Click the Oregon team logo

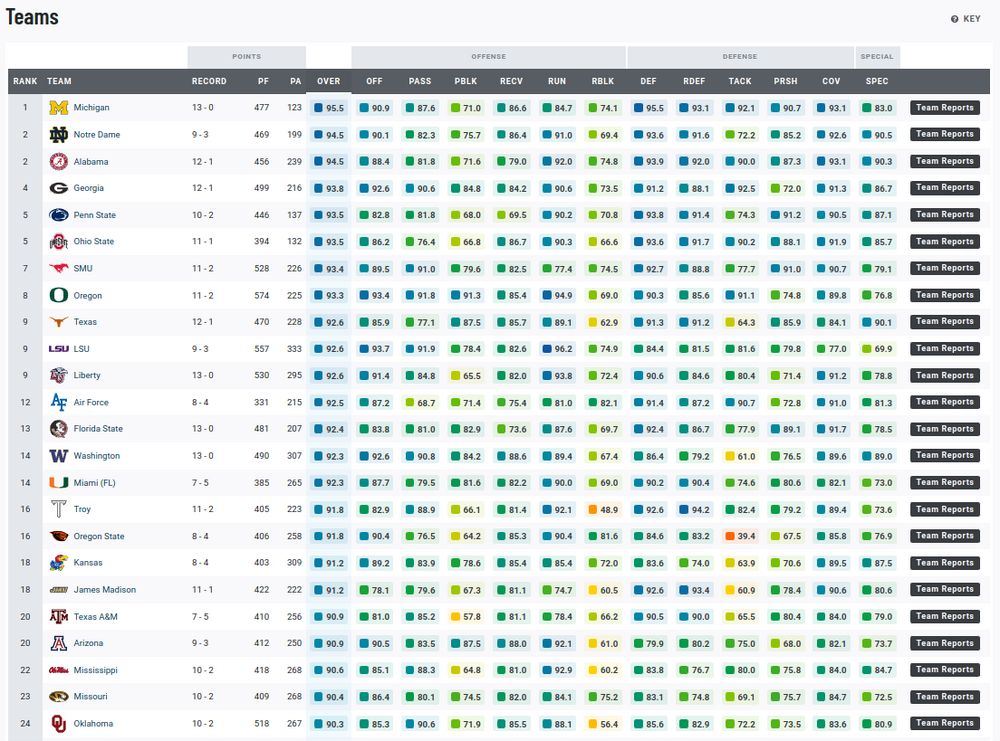pos(58,295)
